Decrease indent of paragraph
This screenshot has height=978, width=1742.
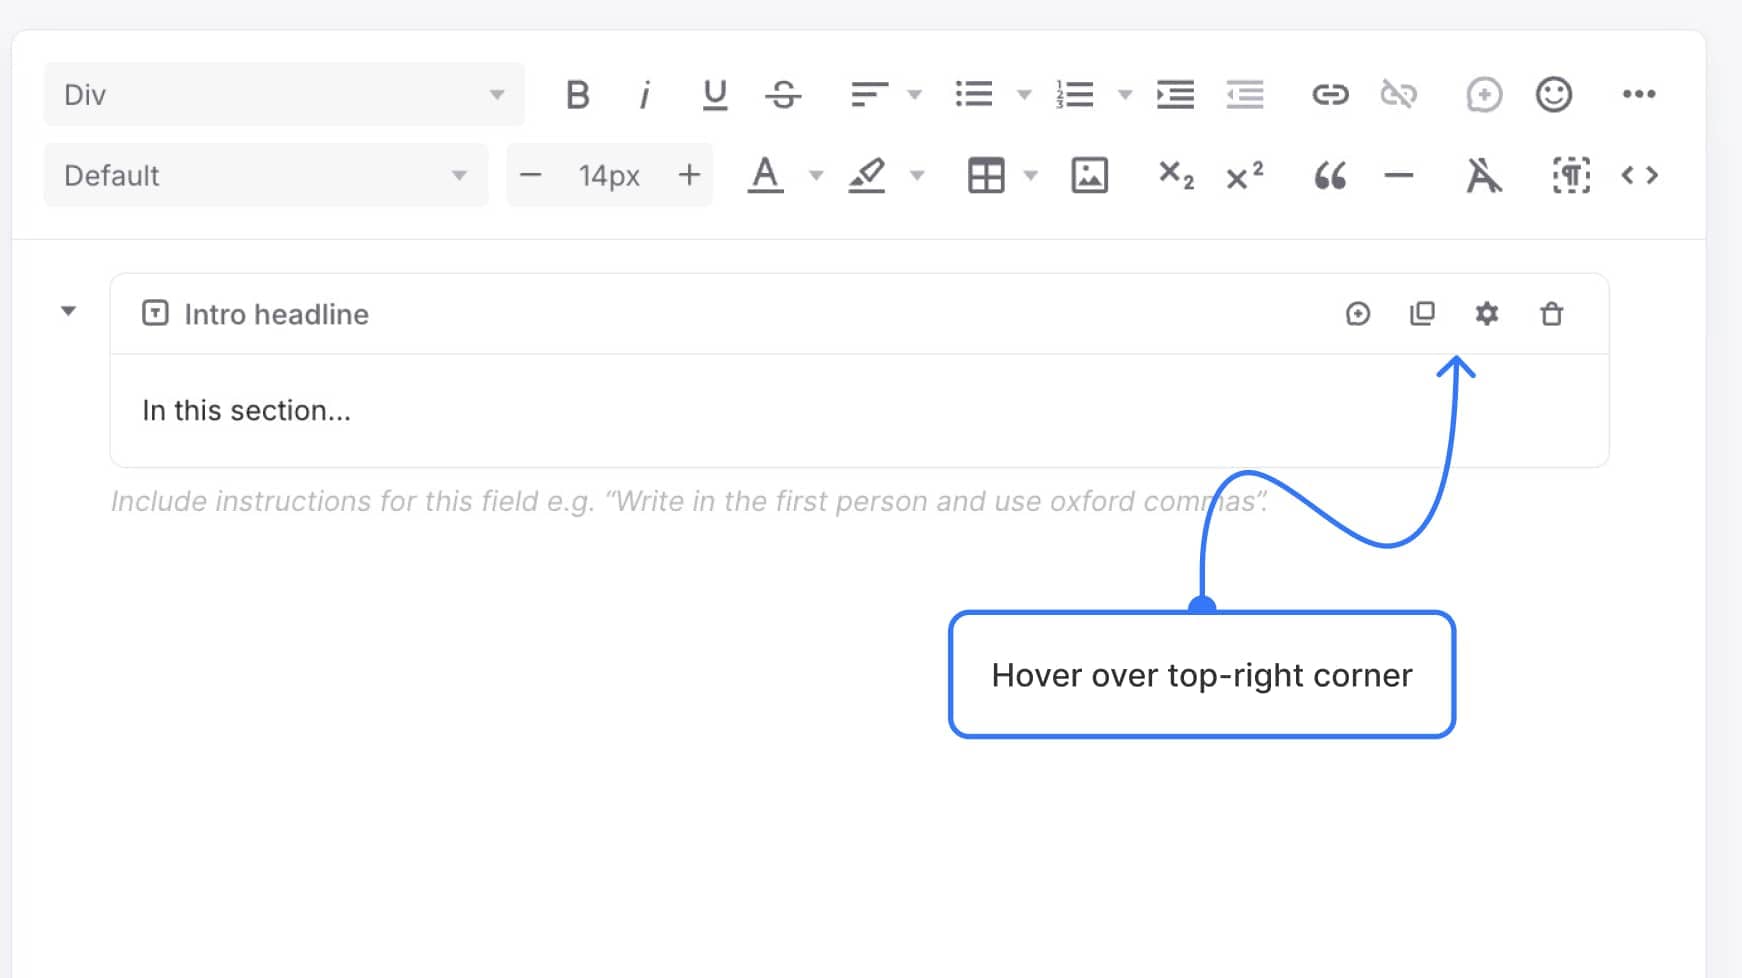[1245, 95]
